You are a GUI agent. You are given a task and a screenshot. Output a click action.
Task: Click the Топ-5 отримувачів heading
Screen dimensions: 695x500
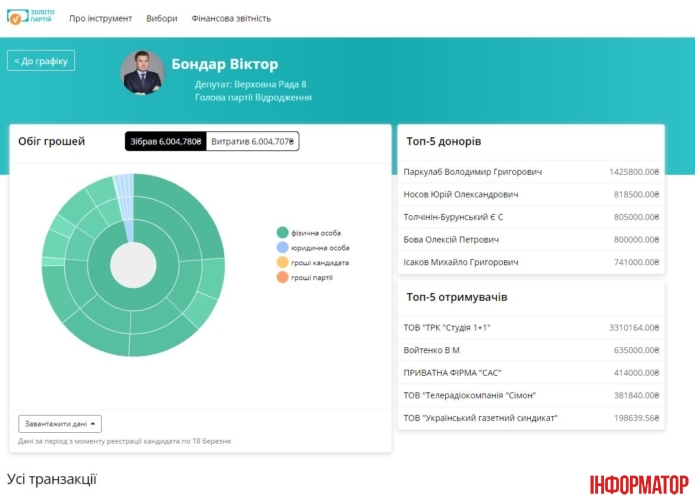[457, 297]
